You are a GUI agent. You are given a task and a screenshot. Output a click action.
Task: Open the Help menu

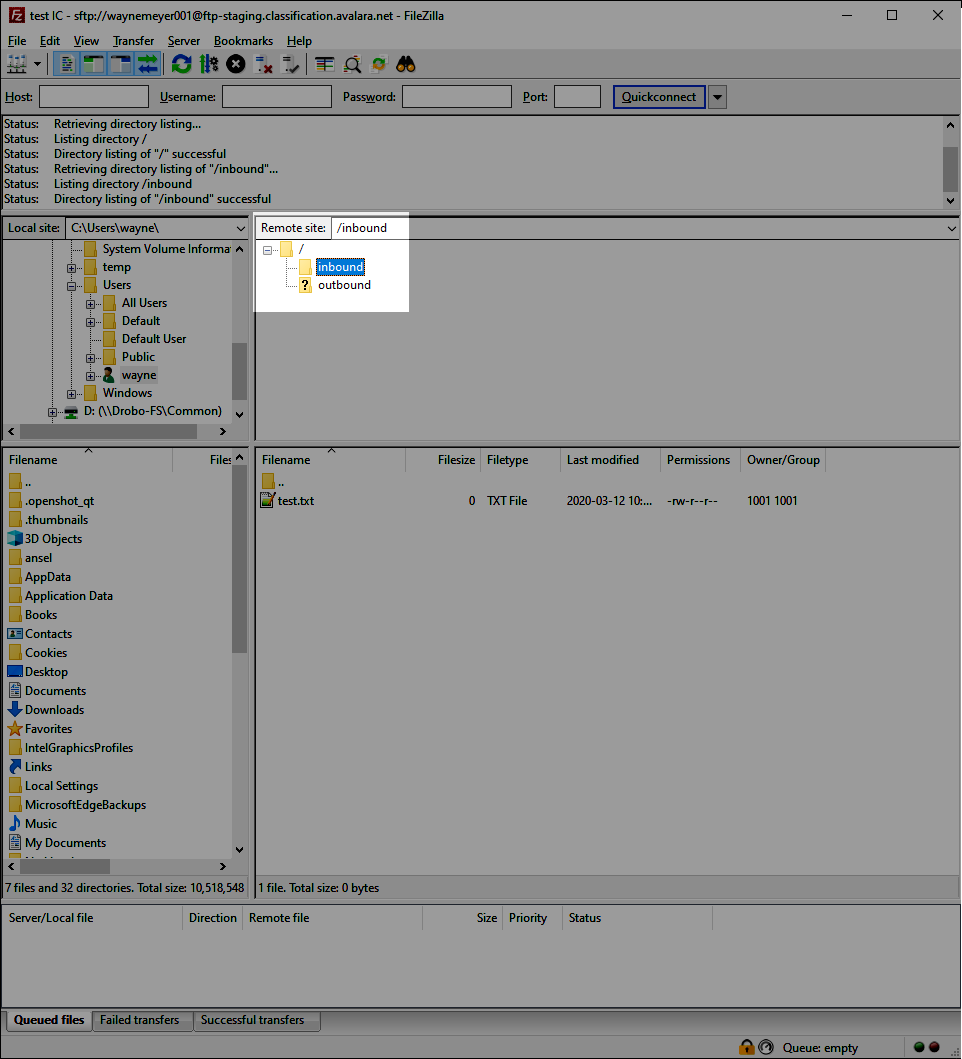click(299, 41)
